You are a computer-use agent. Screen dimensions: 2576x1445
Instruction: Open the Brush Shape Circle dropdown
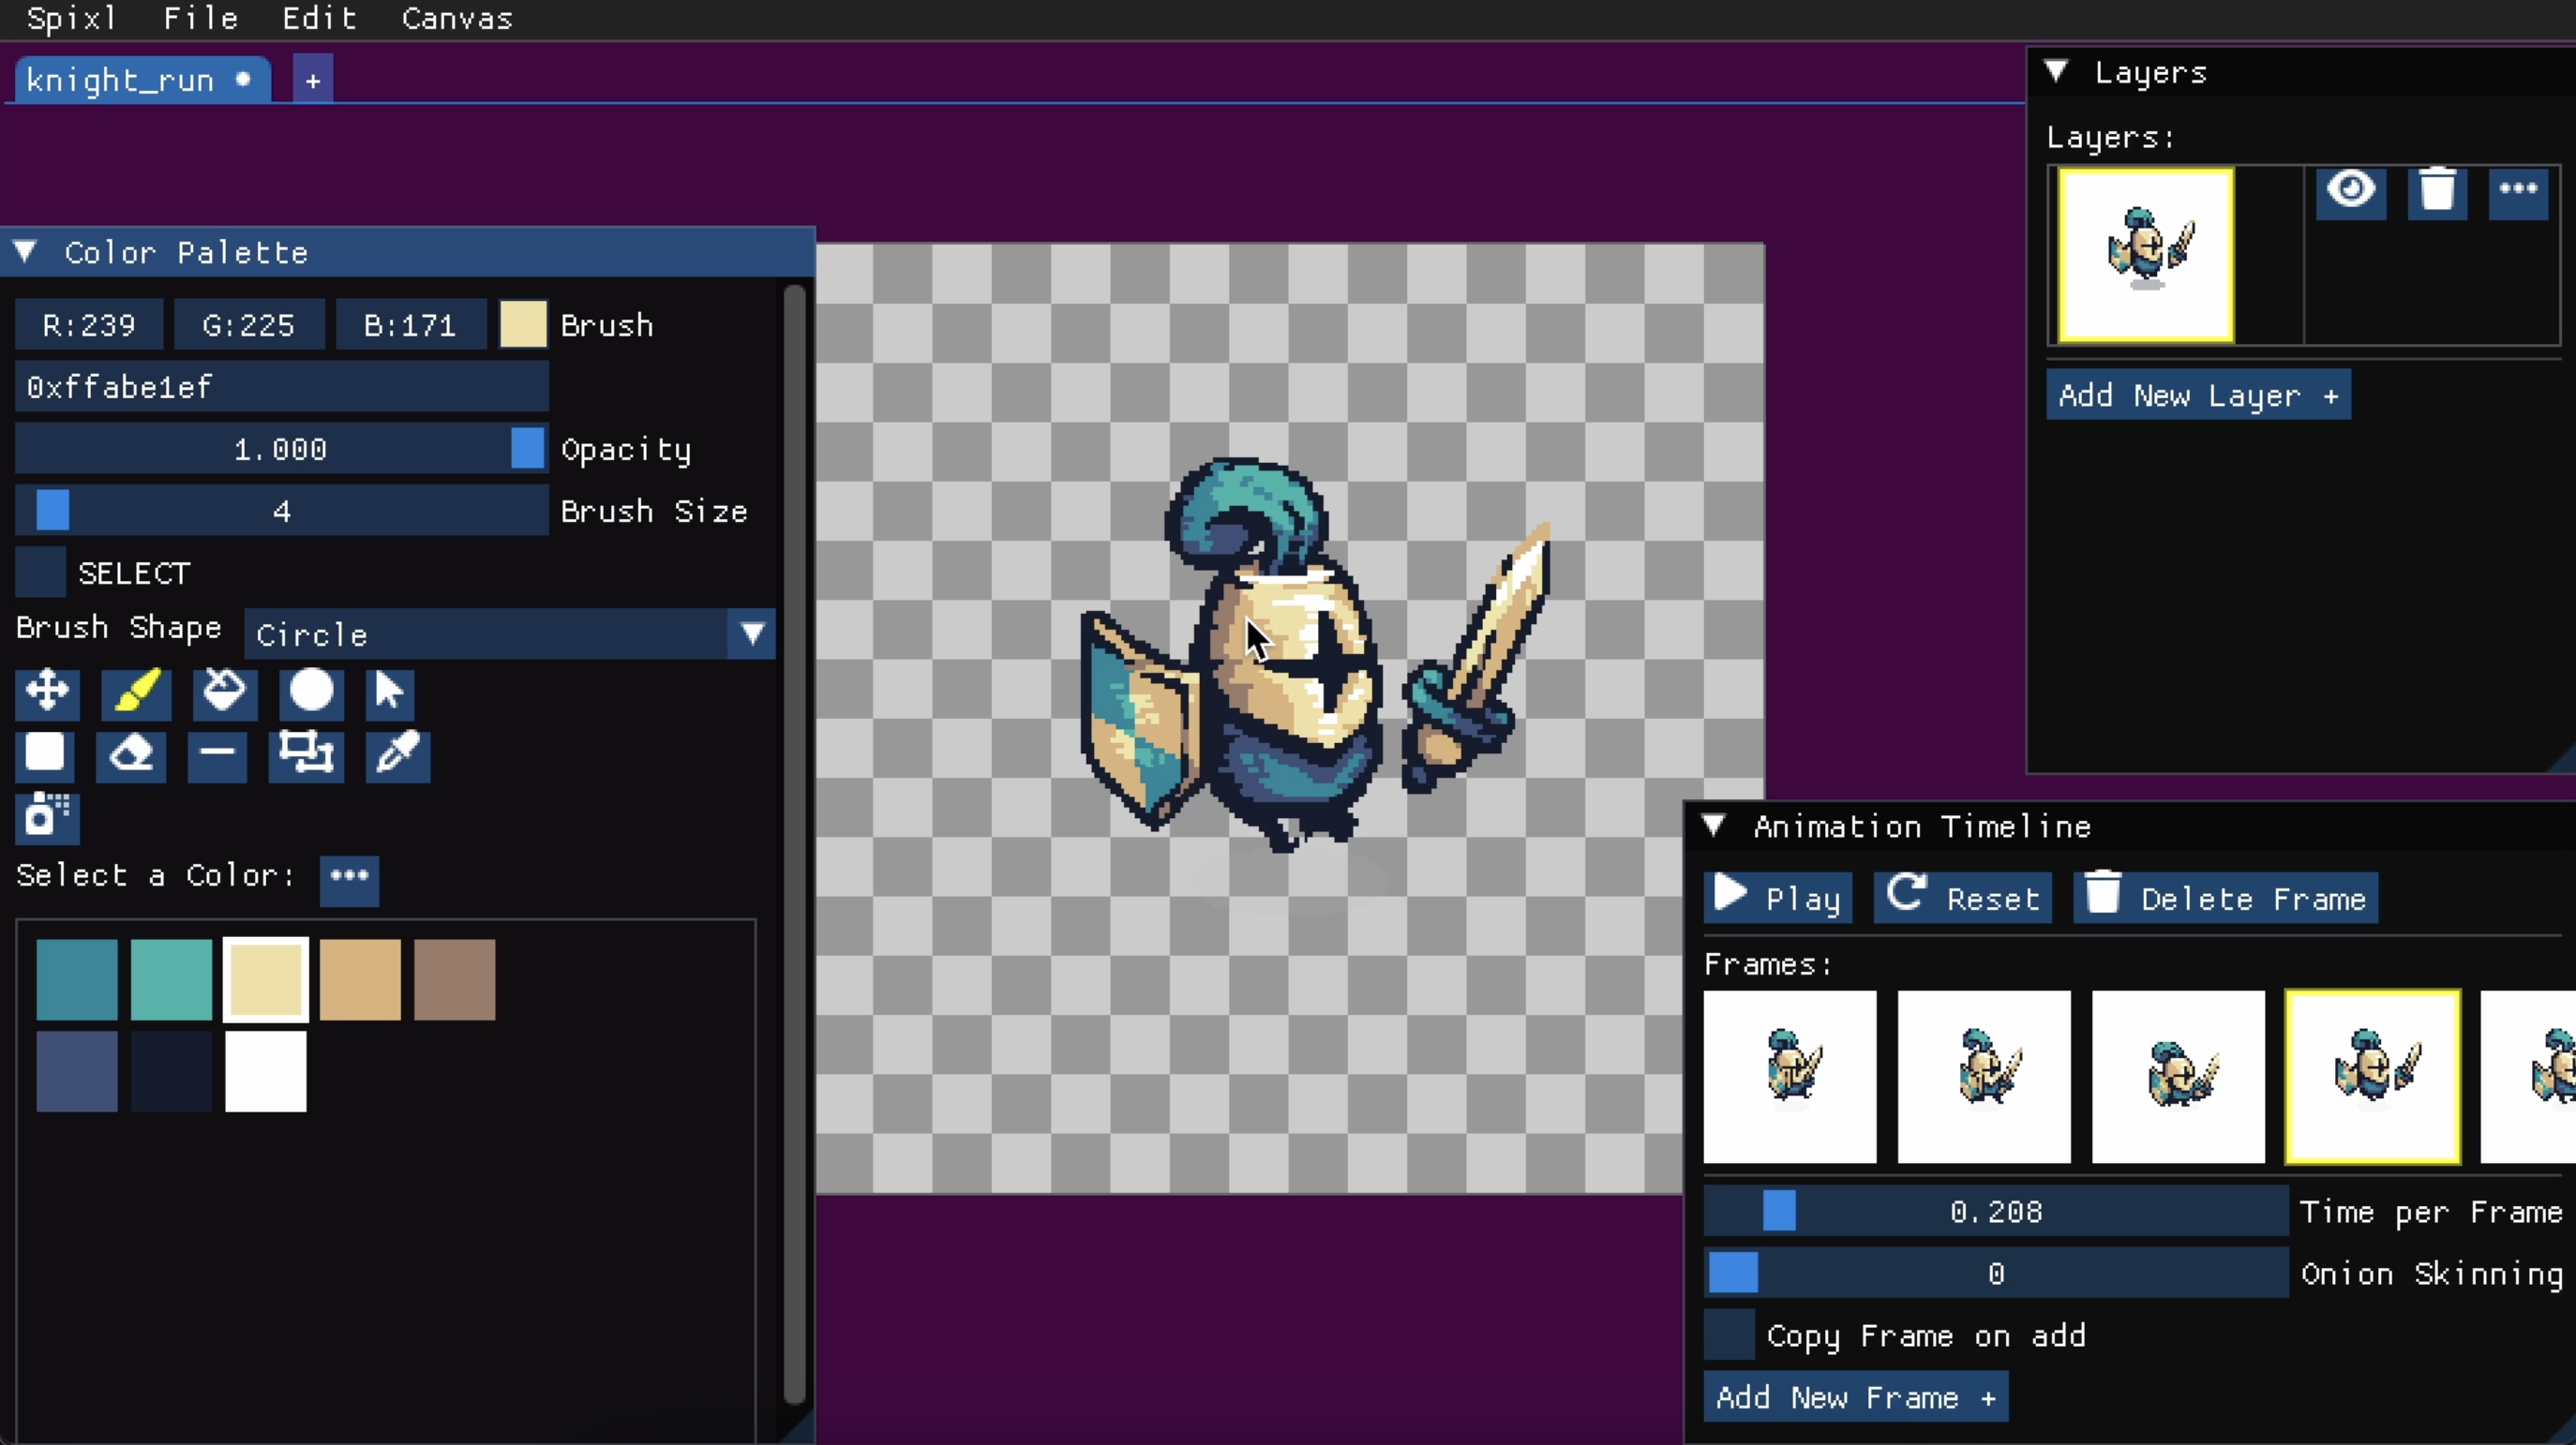point(510,634)
